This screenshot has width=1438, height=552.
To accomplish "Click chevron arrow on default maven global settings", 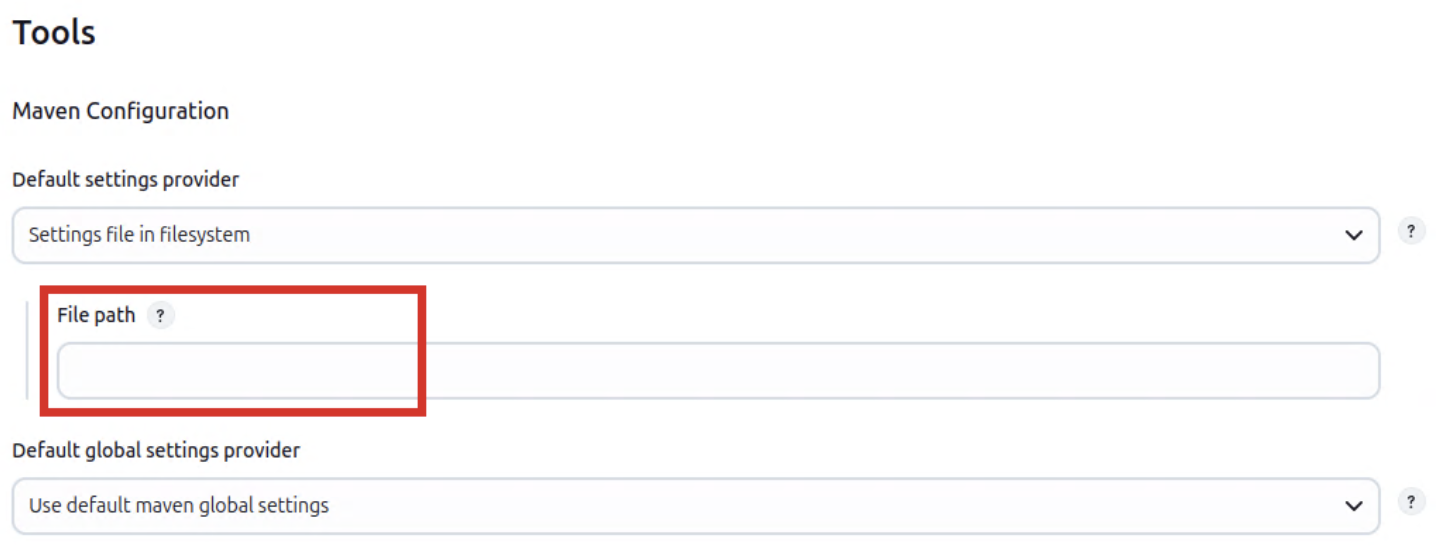I will 1354,506.
